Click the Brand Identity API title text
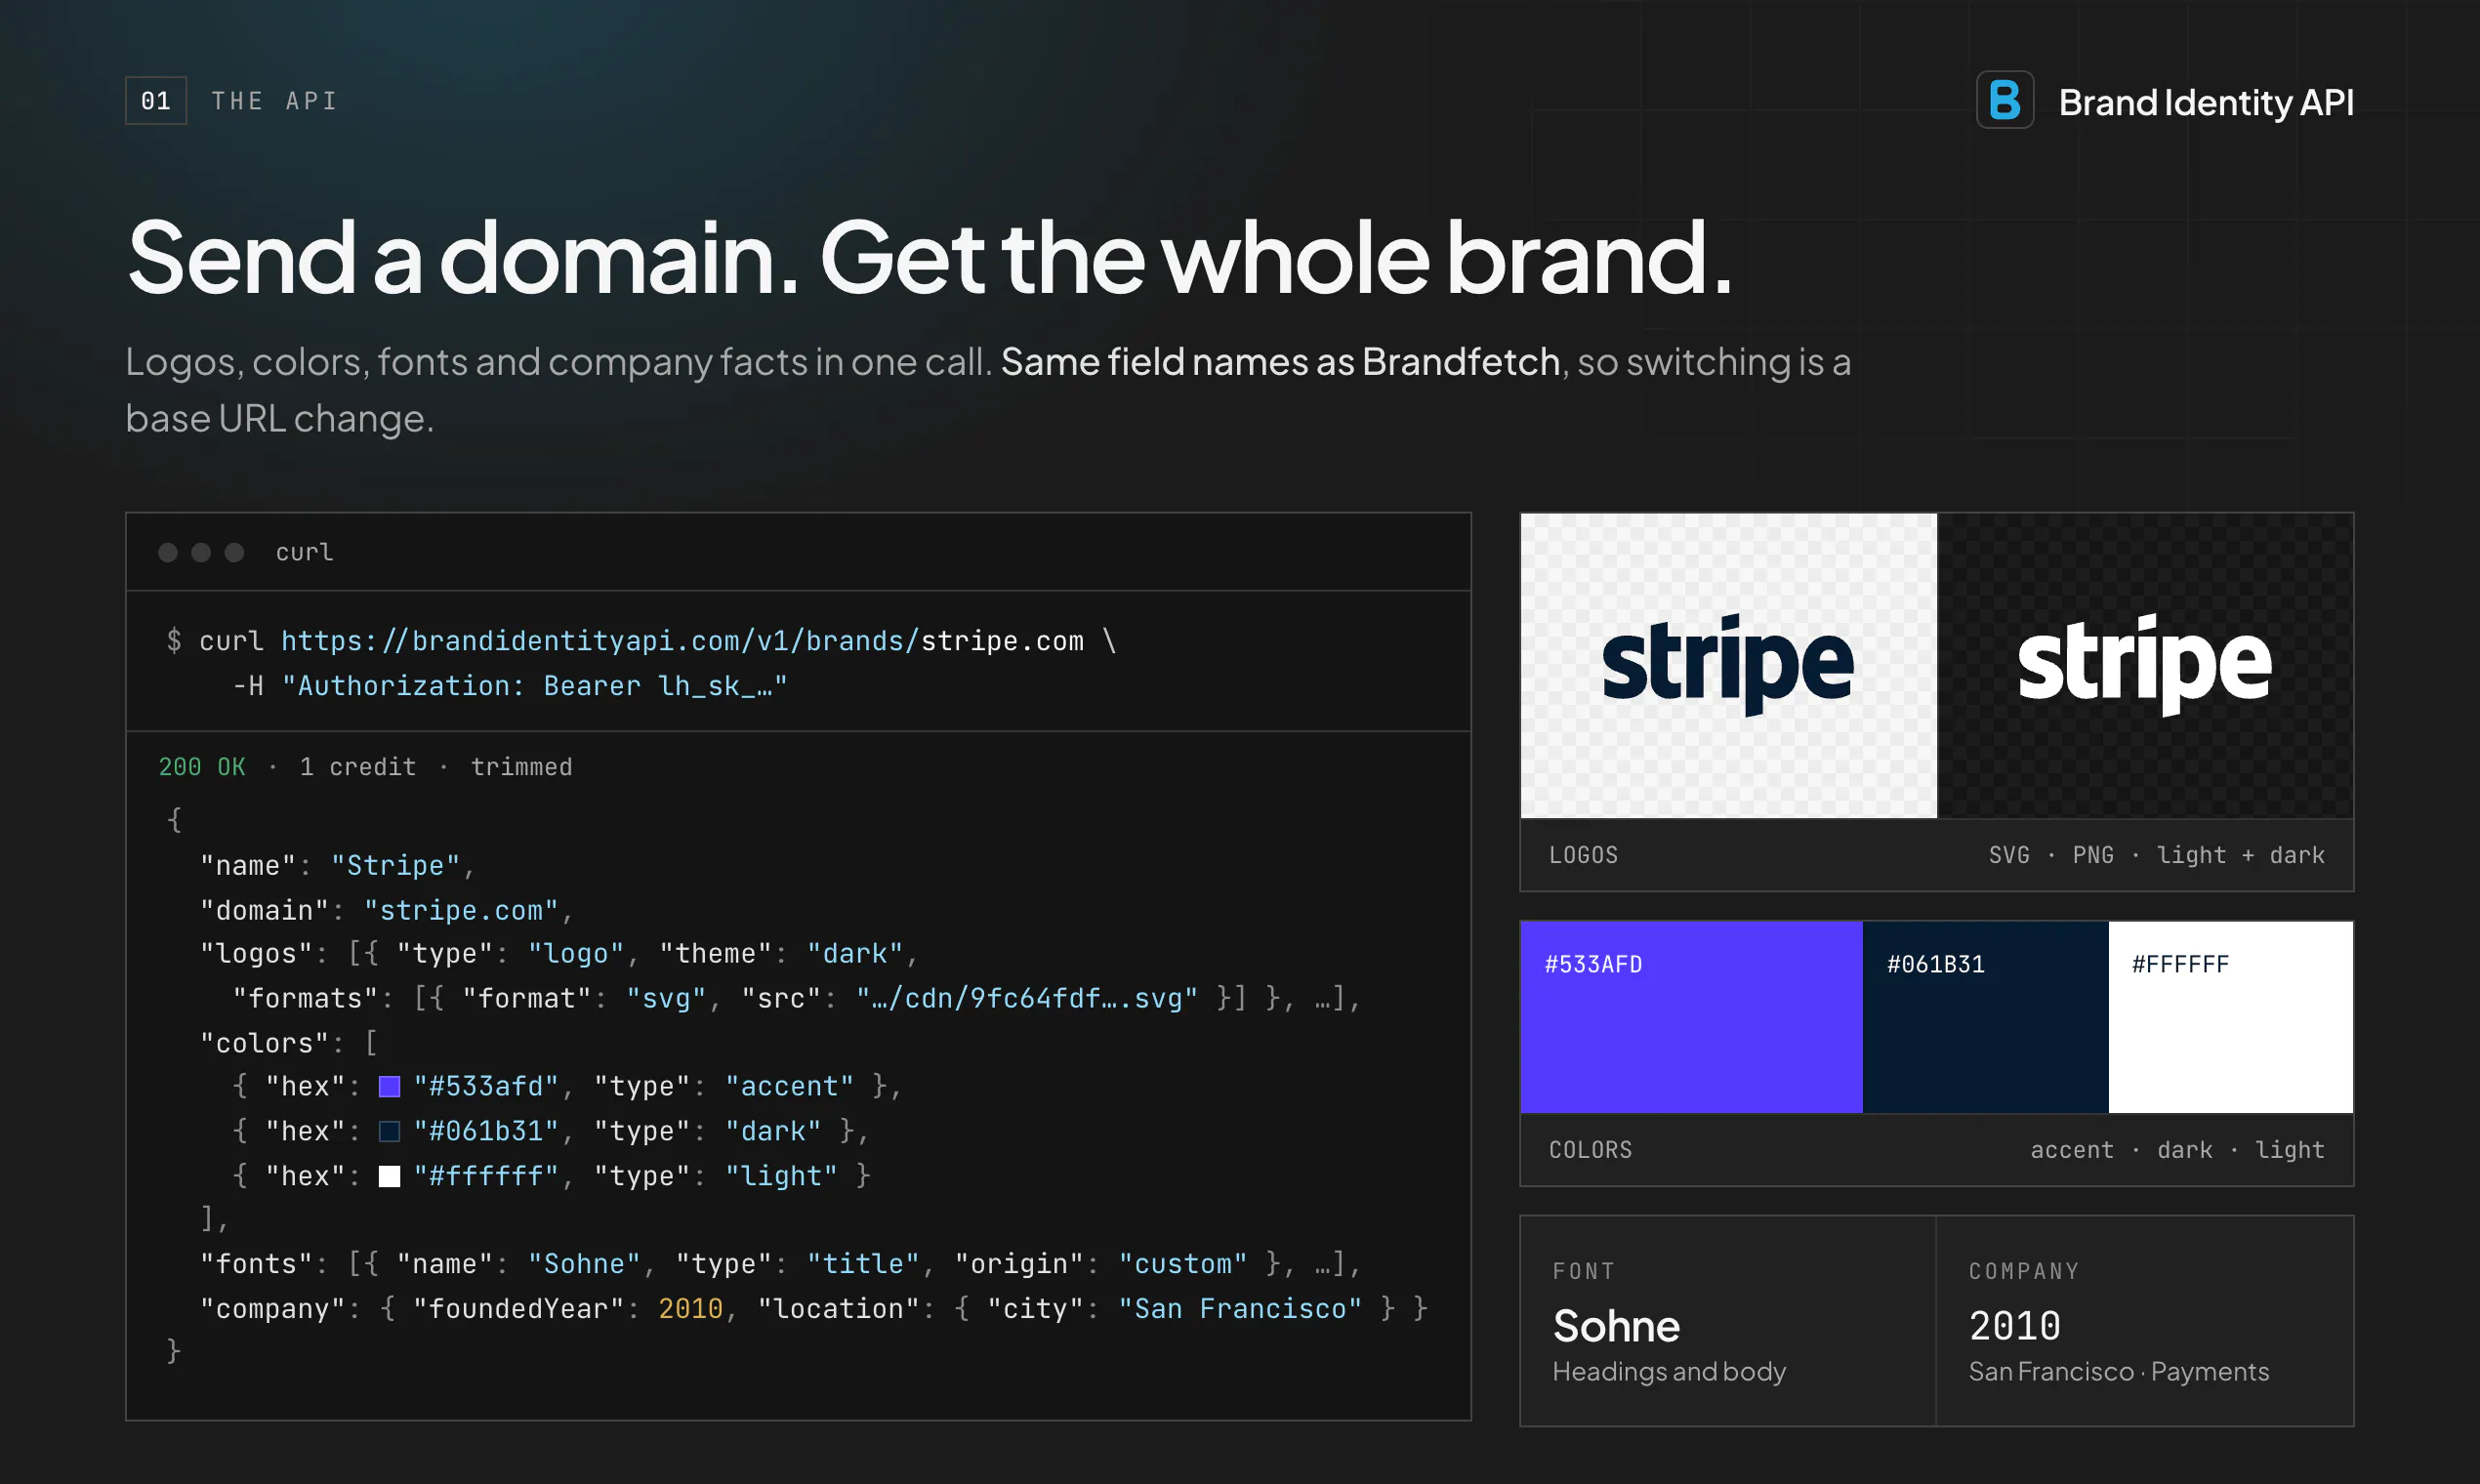Viewport: 2480px width, 1484px height. [x=2205, y=102]
